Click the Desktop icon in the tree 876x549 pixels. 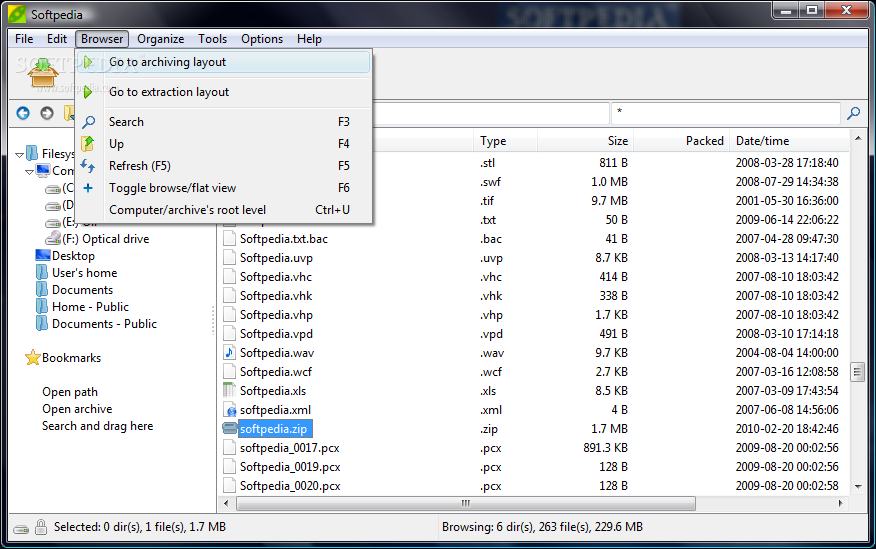pyautogui.click(x=43, y=255)
